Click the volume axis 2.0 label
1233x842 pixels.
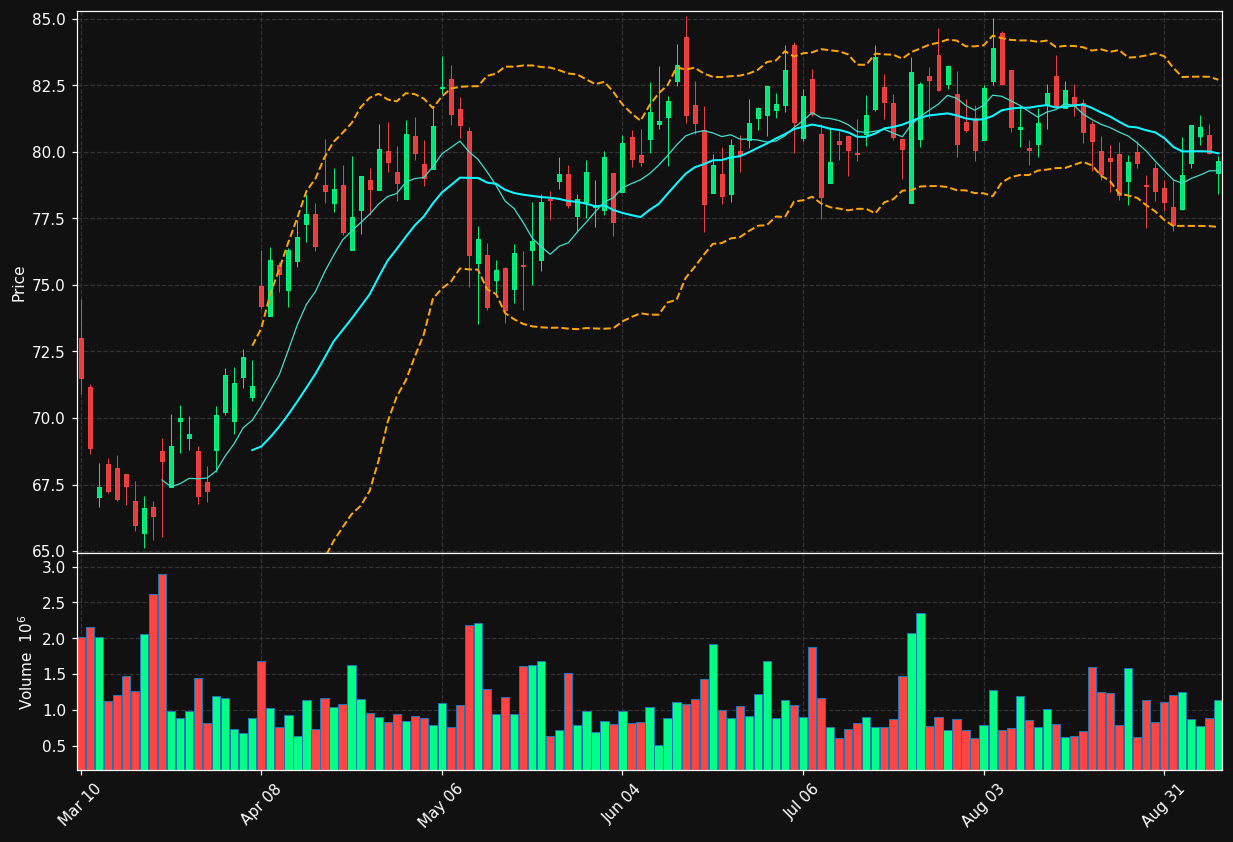pos(55,639)
